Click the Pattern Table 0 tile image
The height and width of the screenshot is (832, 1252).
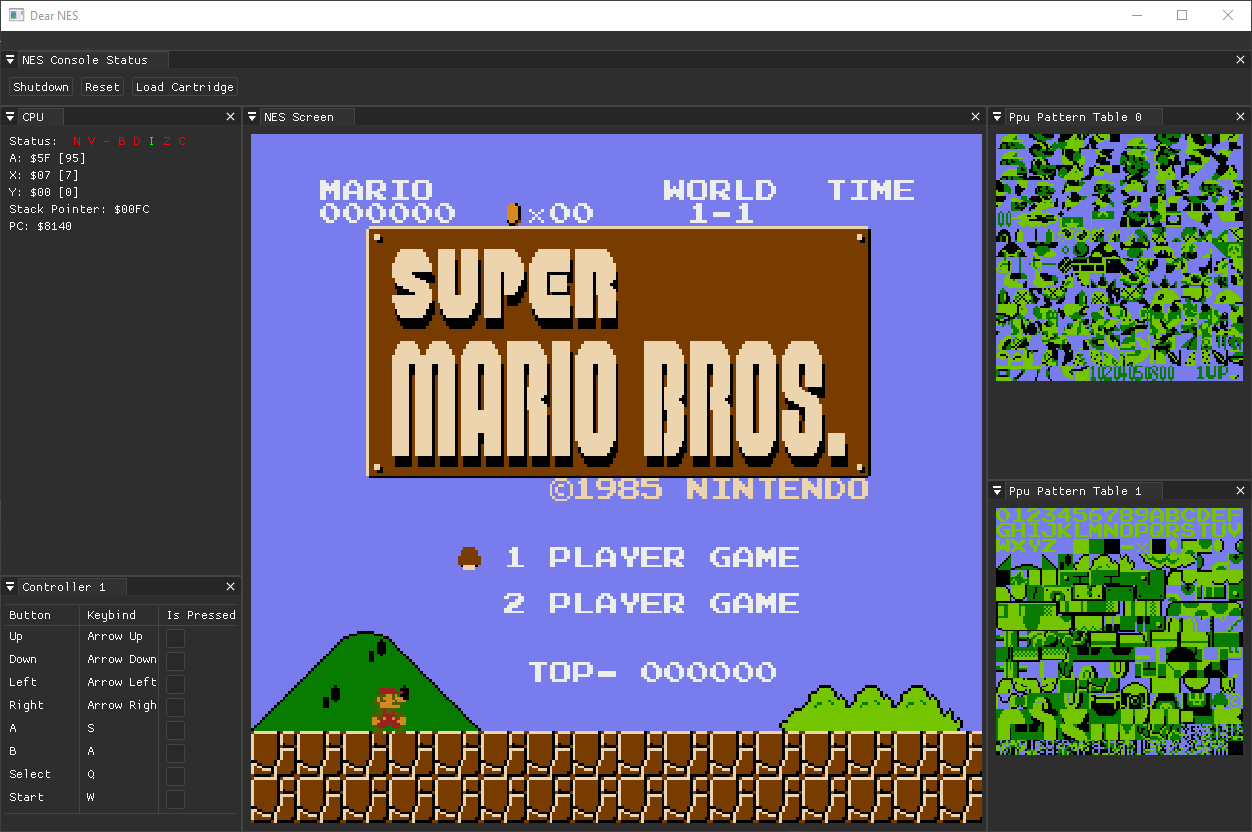pos(1119,257)
